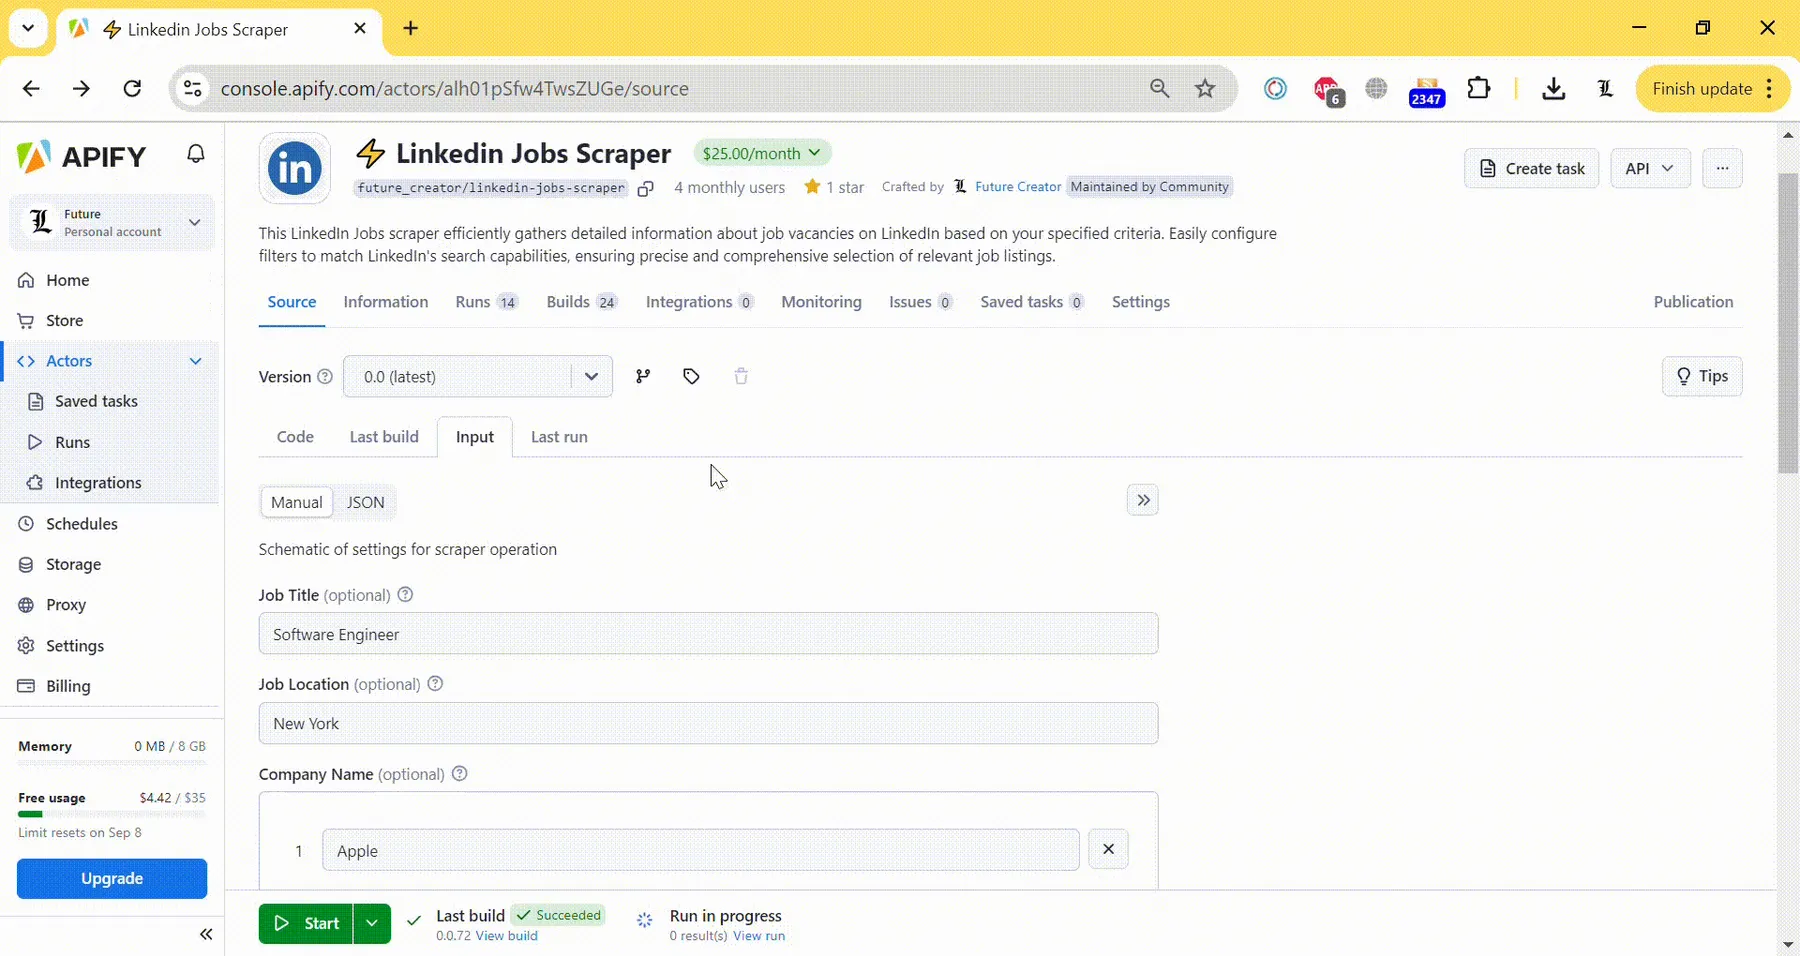Follow the View build link

(506, 936)
